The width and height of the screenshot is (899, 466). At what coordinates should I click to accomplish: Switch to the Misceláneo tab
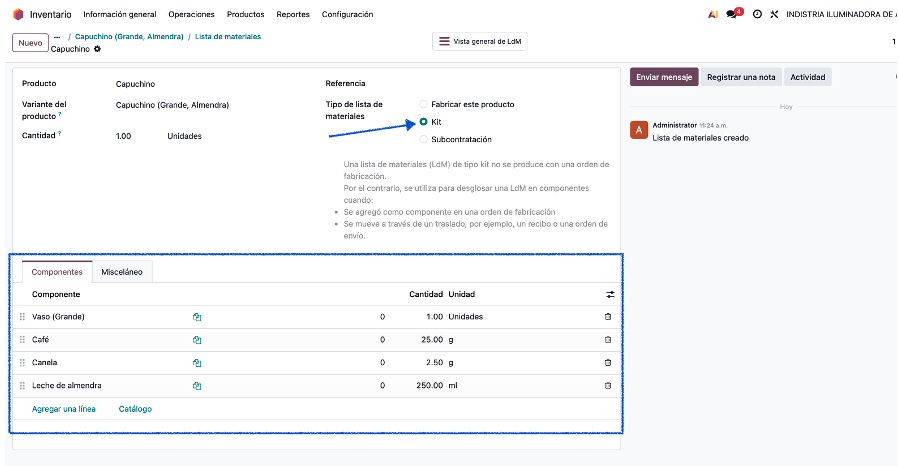[x=122, y=272]
